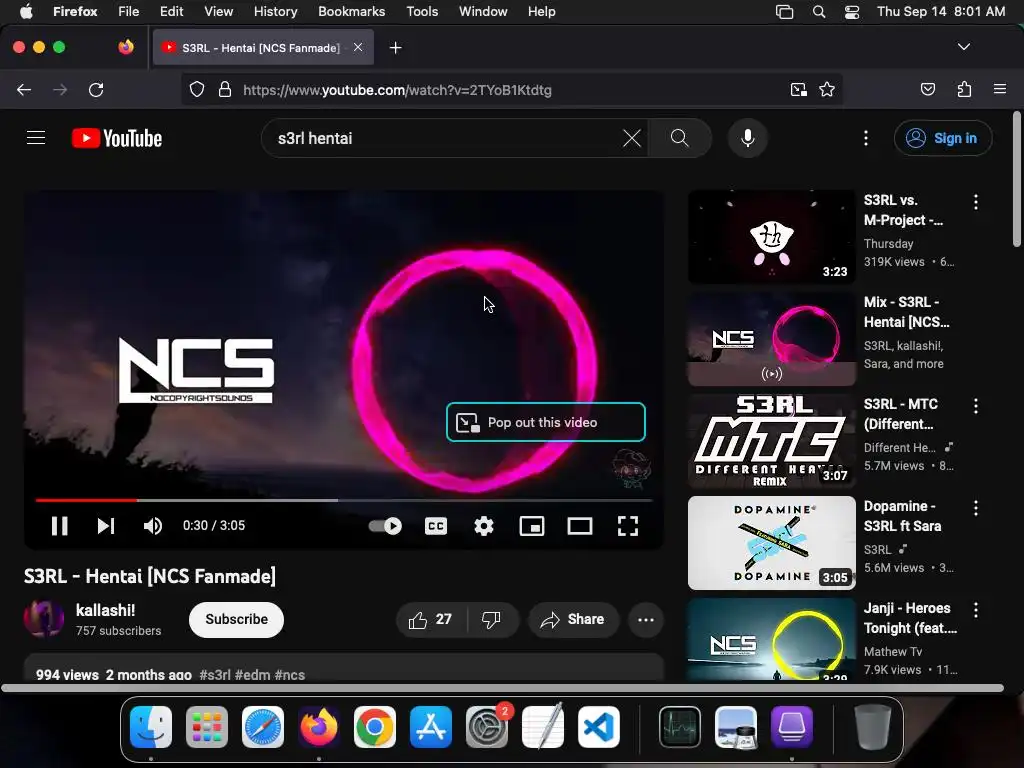This screenshot has width=1024, height=768.
Task: Open the Tools menu
Action: click(422, 11)
